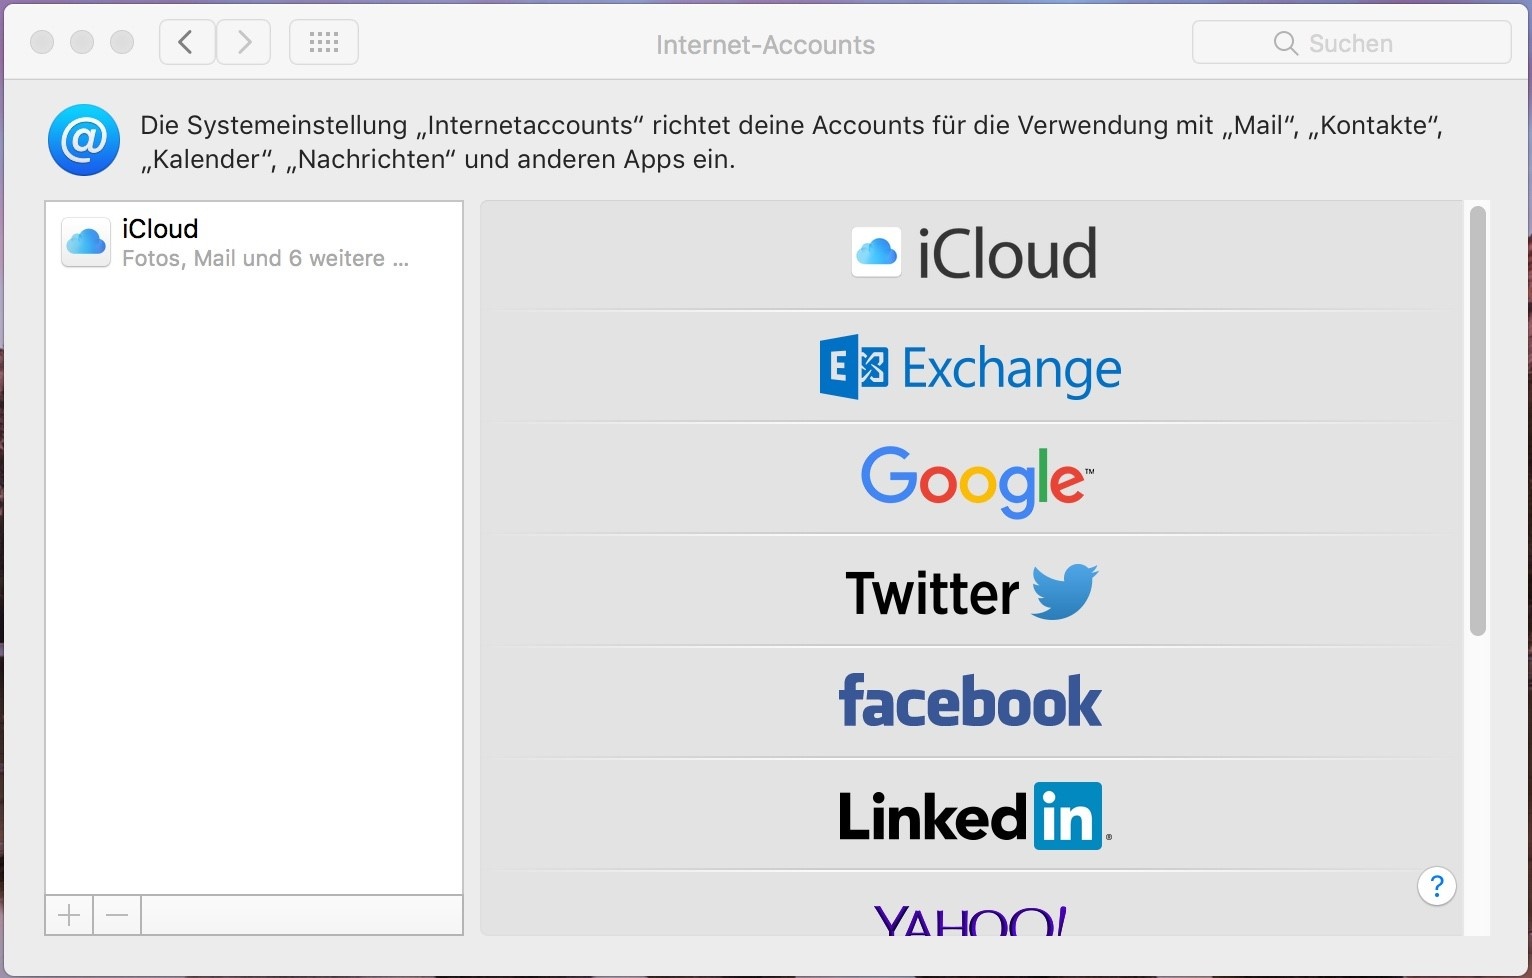This screenshot has width=1532, height=978.
Task: Choose iCloud as account type
Action: click(972, 254)
